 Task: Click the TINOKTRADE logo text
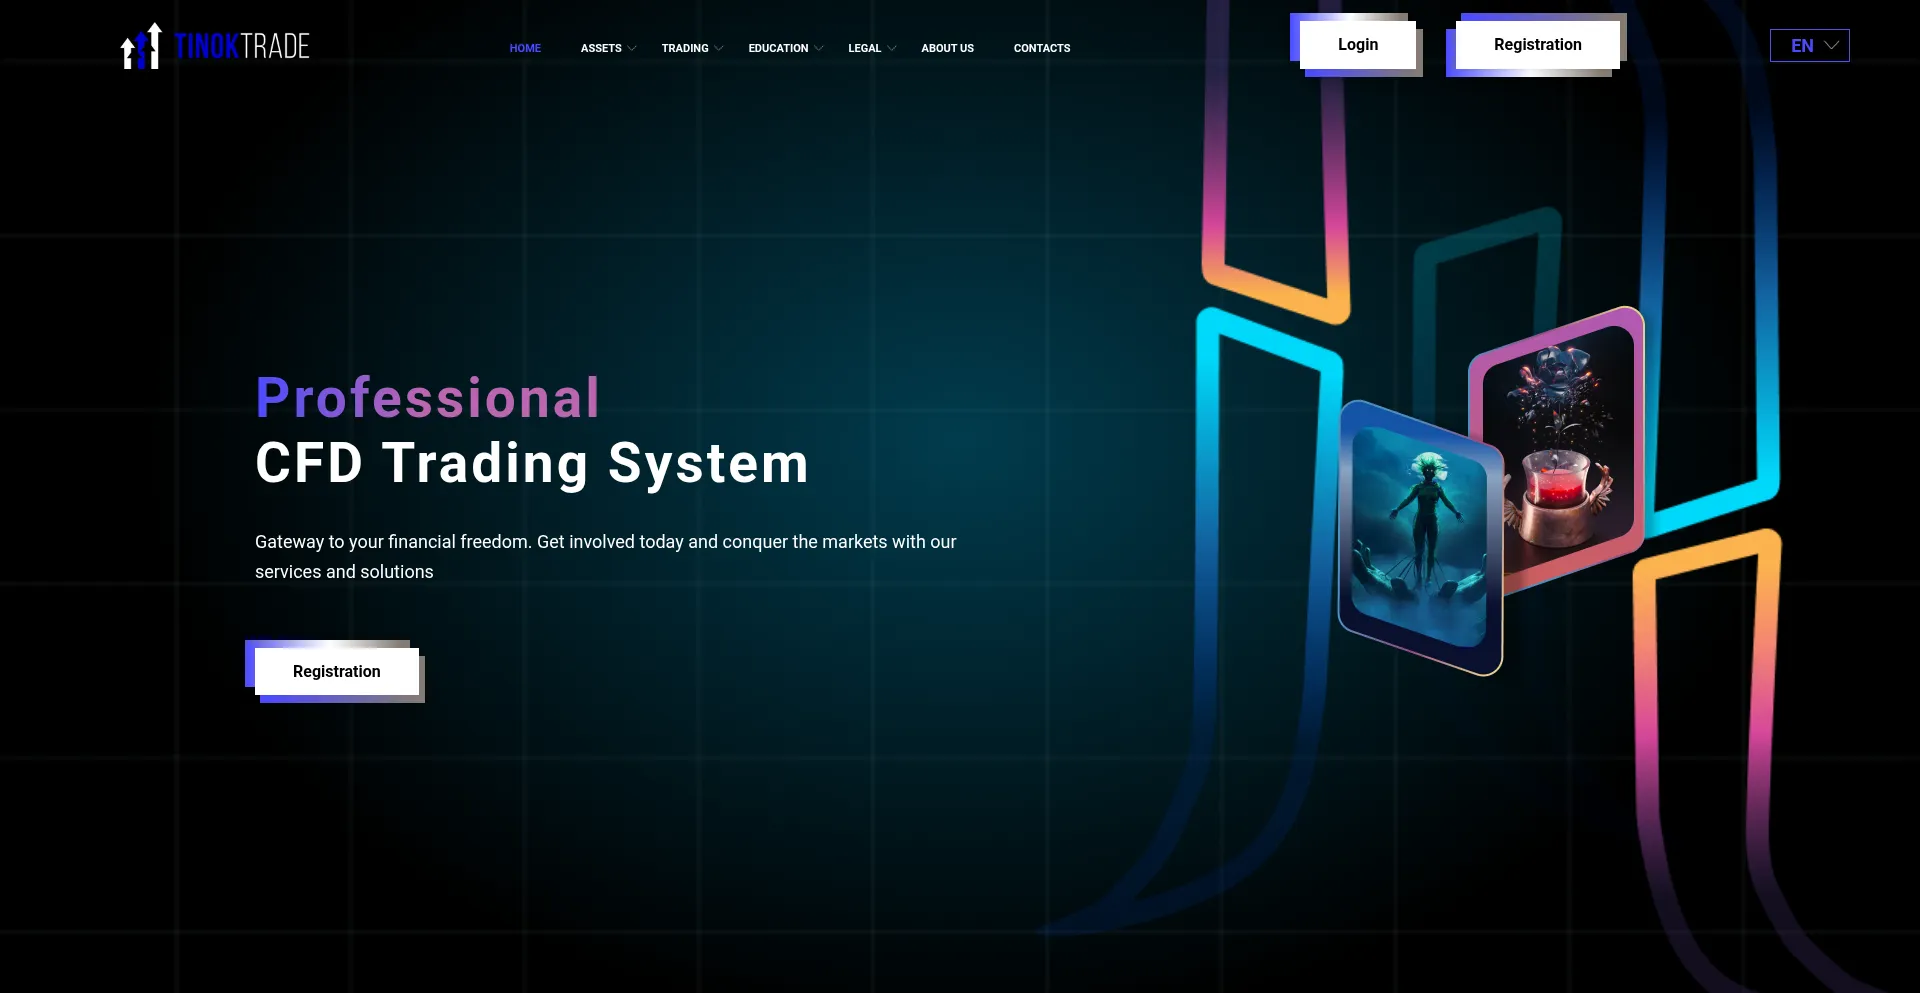[242, 46]
